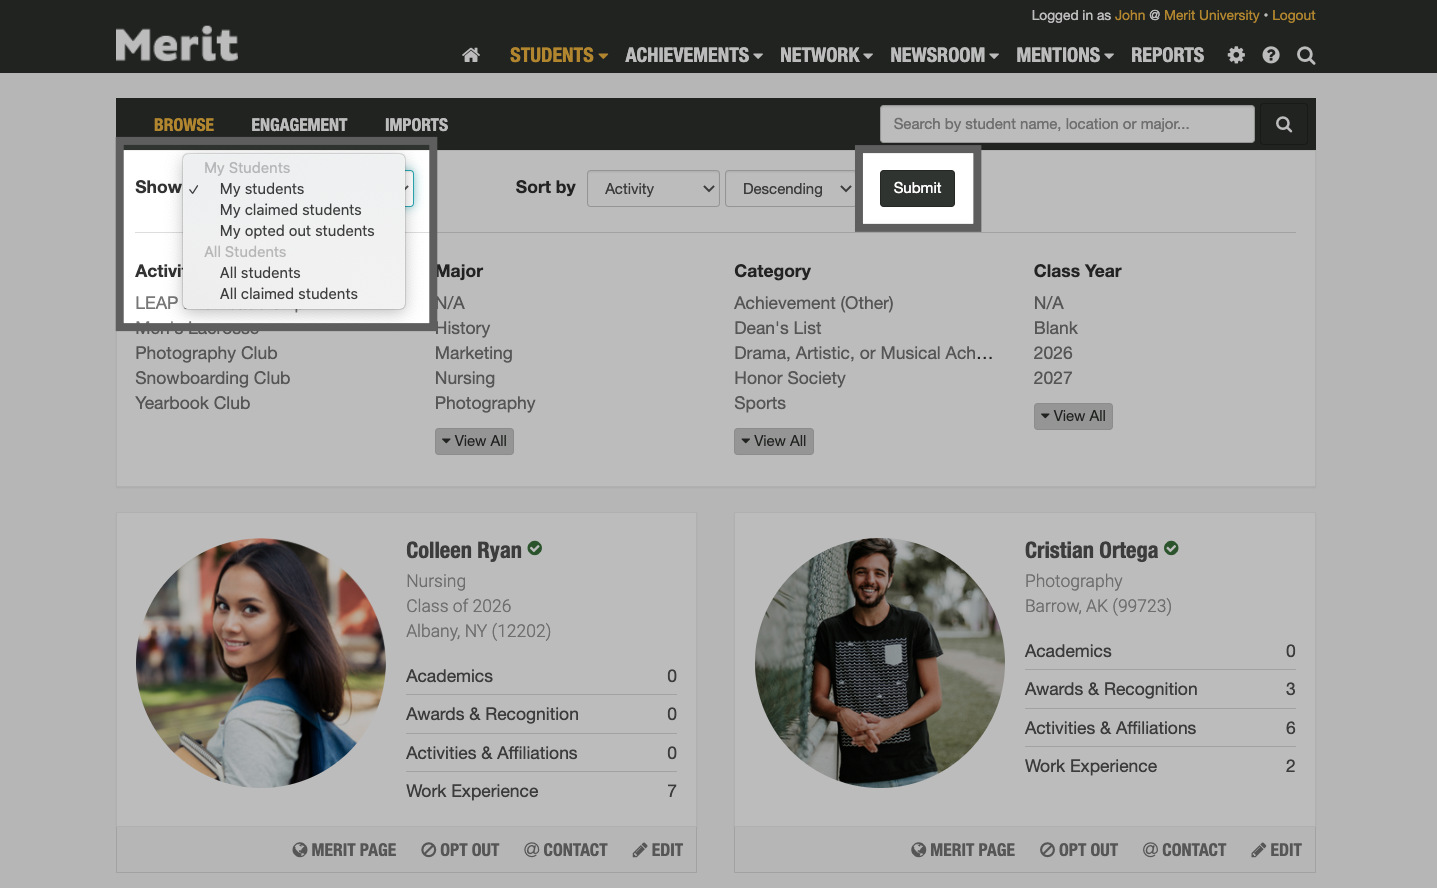
Task: Click the search magnifier beside the search field
Action: (1283, 123)
